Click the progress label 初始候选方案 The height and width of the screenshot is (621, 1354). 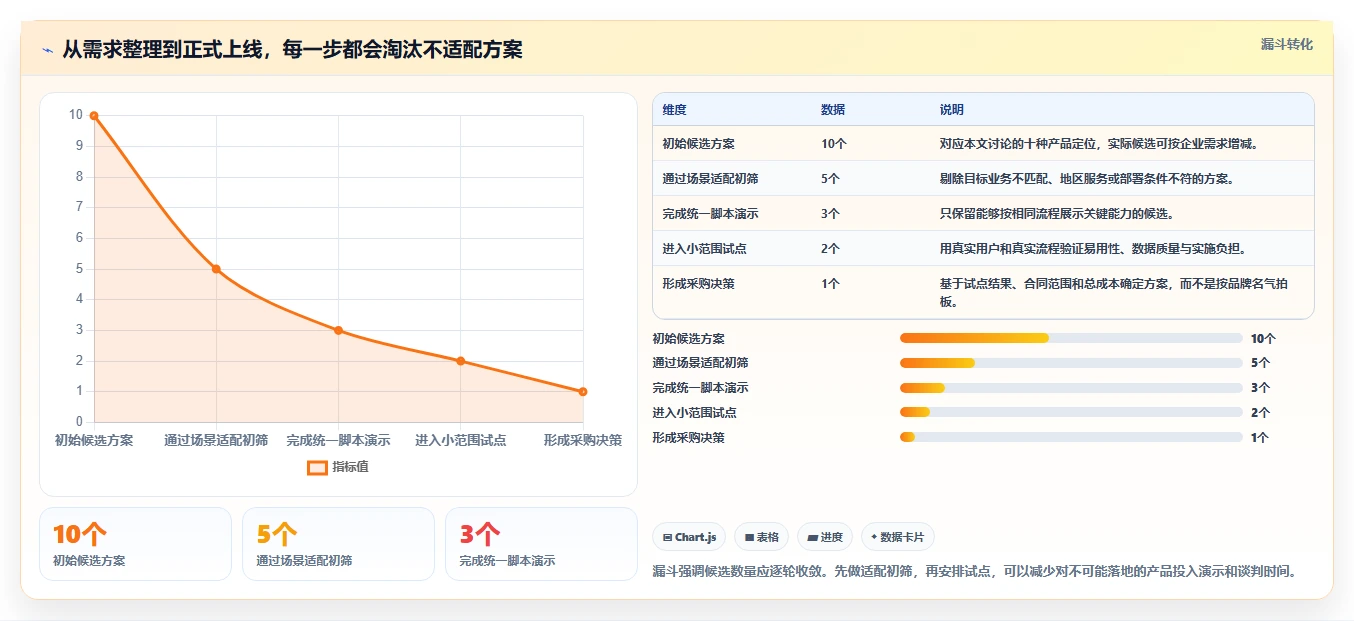click(x=688, y=339)
